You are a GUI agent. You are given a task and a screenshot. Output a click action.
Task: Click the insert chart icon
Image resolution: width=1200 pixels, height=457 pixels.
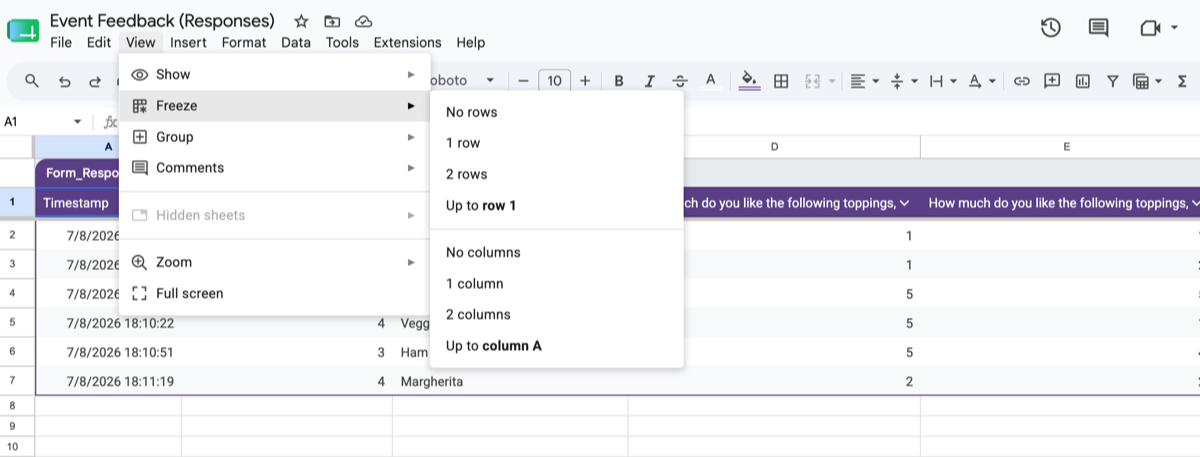[1082, 81]
